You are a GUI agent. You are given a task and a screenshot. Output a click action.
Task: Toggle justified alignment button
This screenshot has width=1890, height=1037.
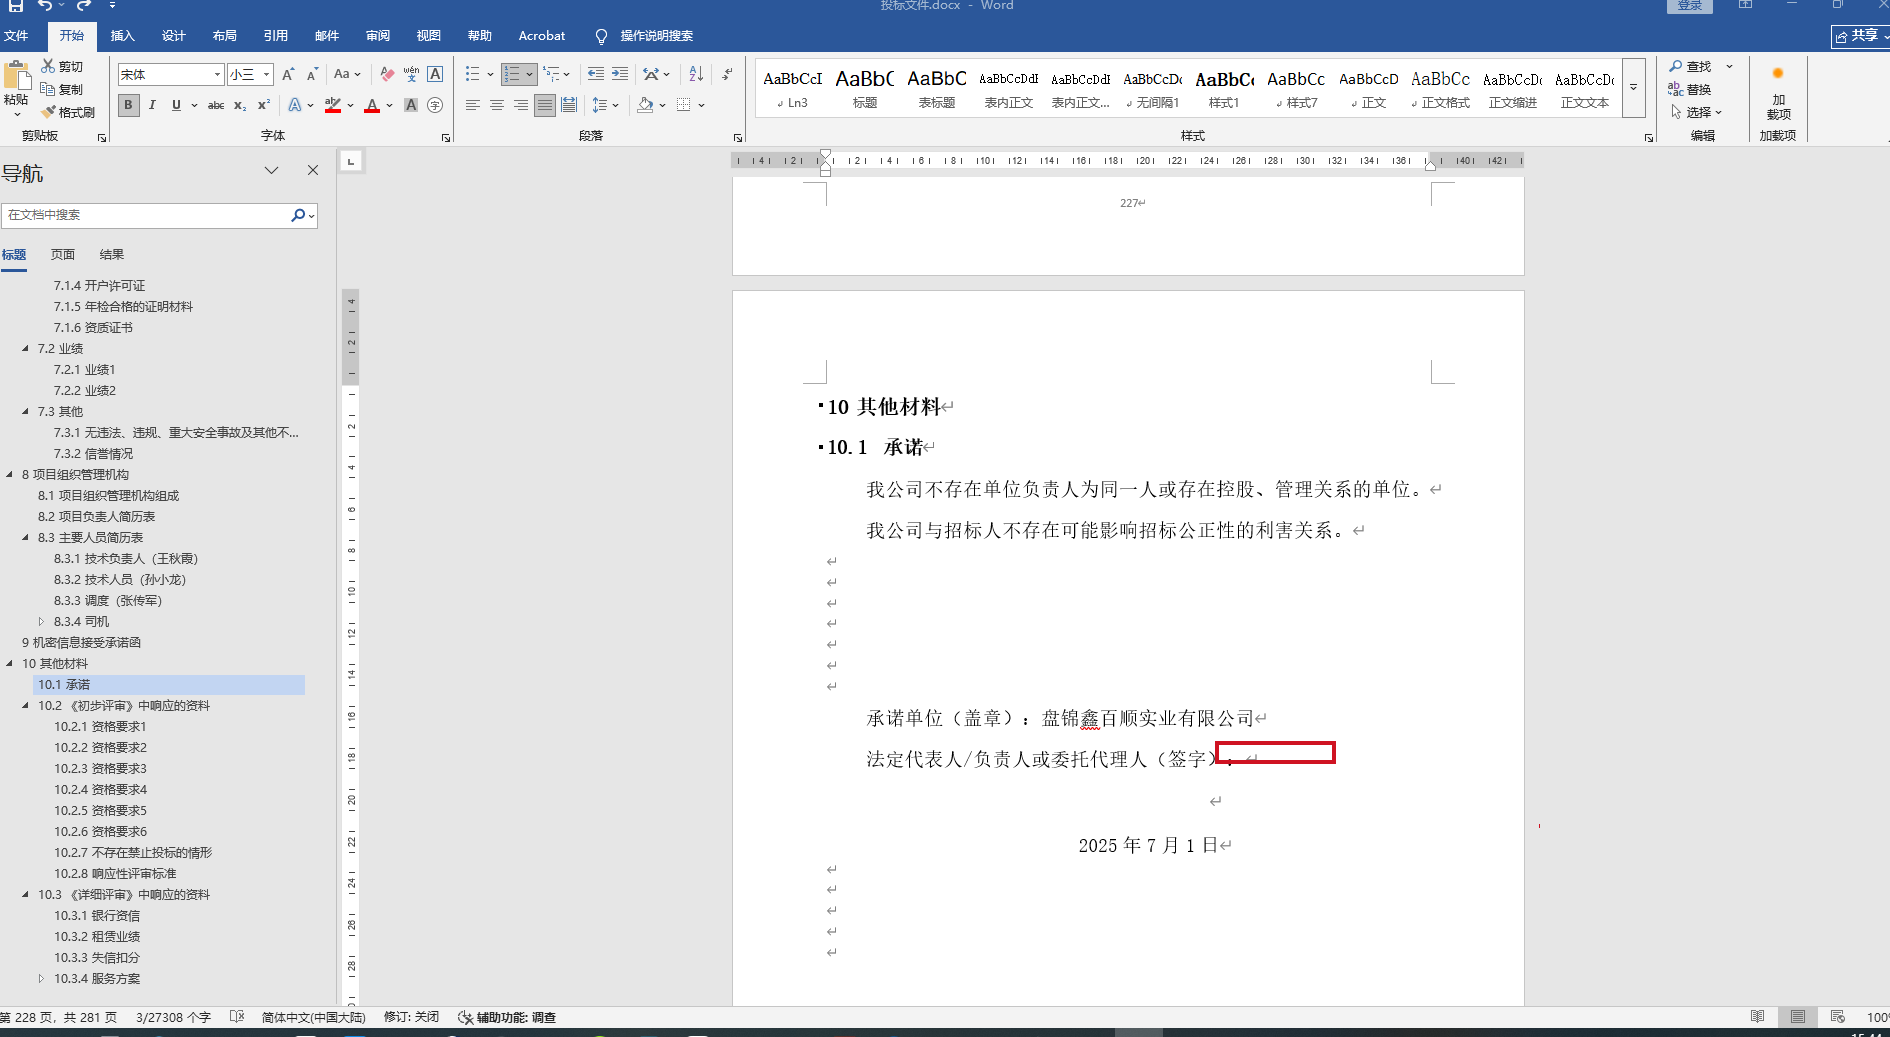point(545,105)
